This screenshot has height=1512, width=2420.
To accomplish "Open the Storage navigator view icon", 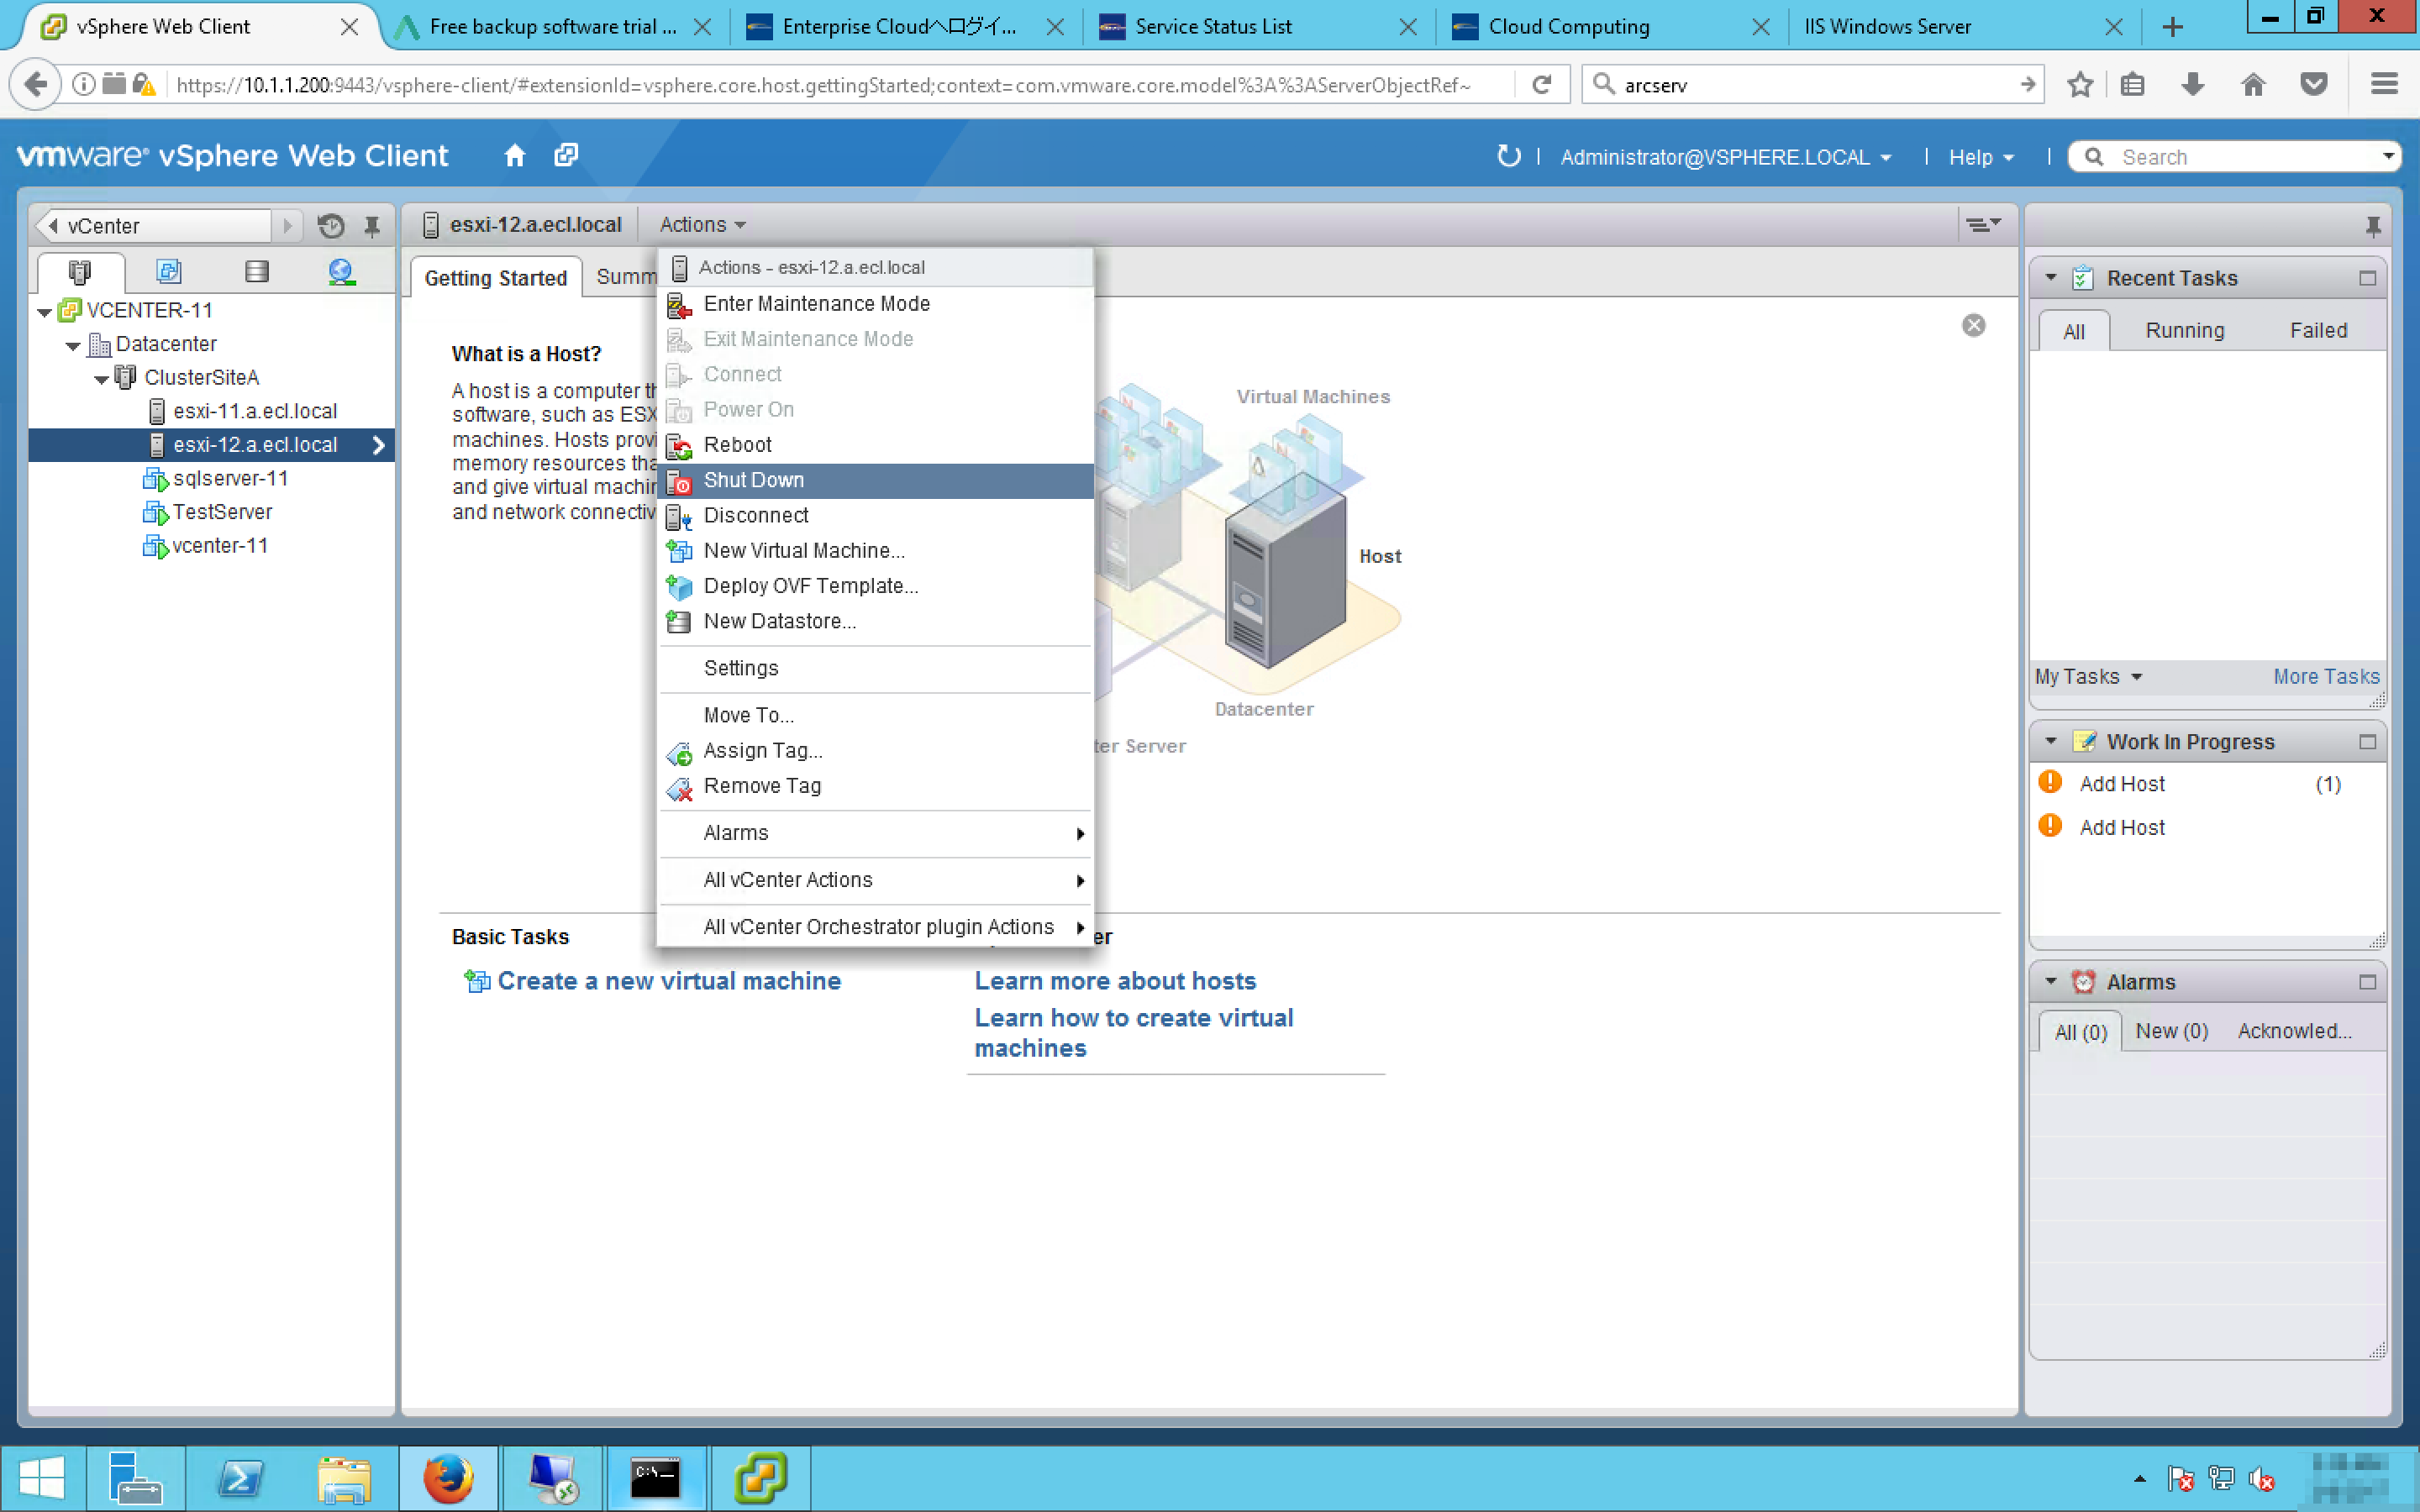I will pyautogui.click(x=256, y=272).
